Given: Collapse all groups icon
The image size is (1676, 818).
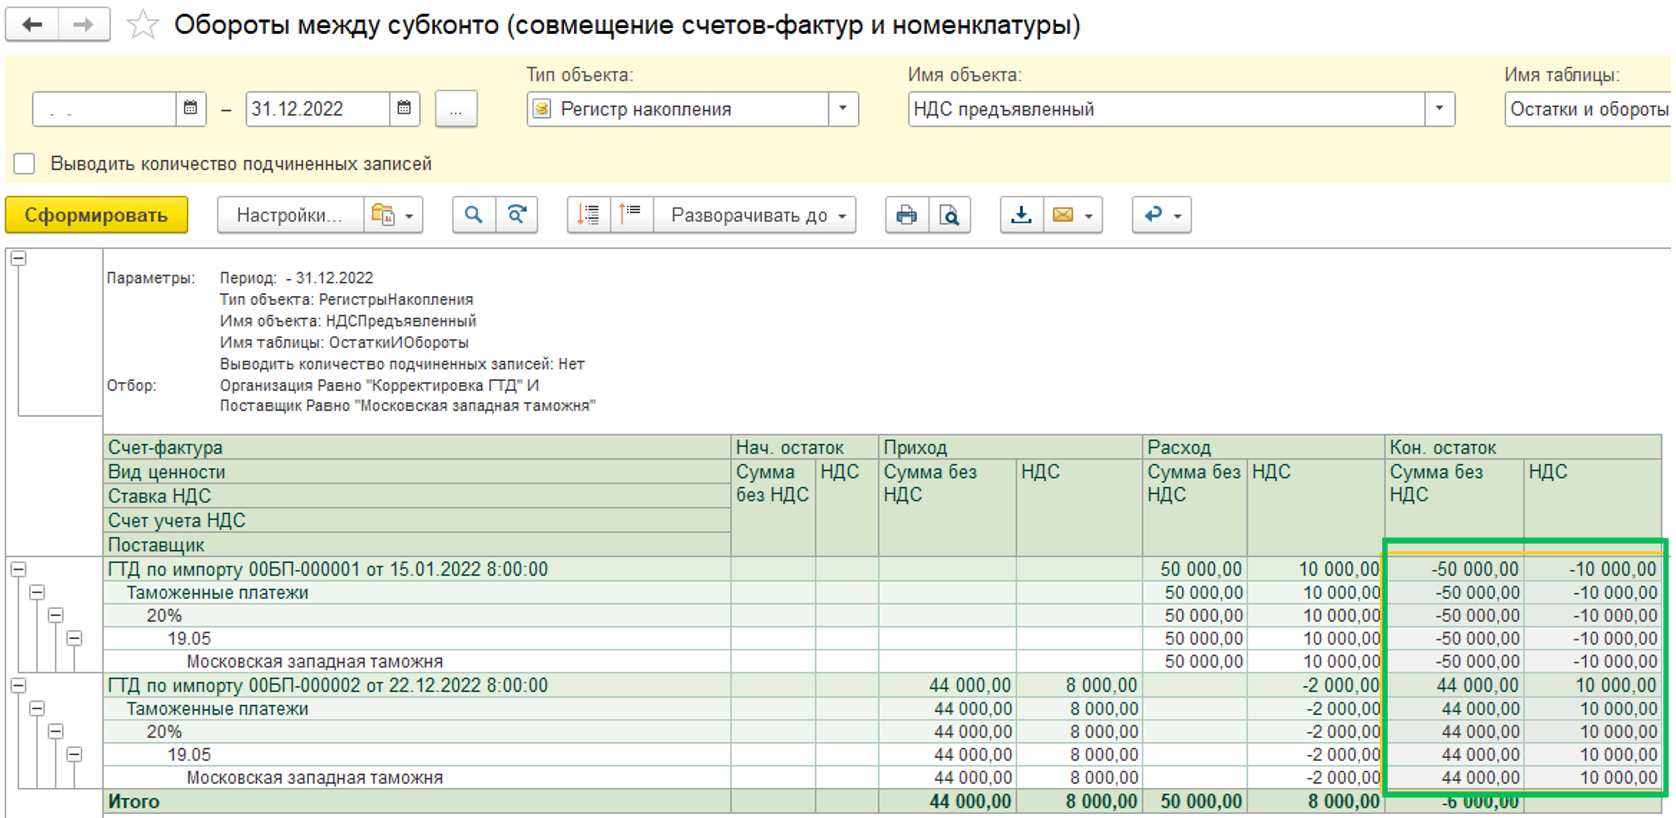Looking at the screenshot, I should tap(589, 215).
